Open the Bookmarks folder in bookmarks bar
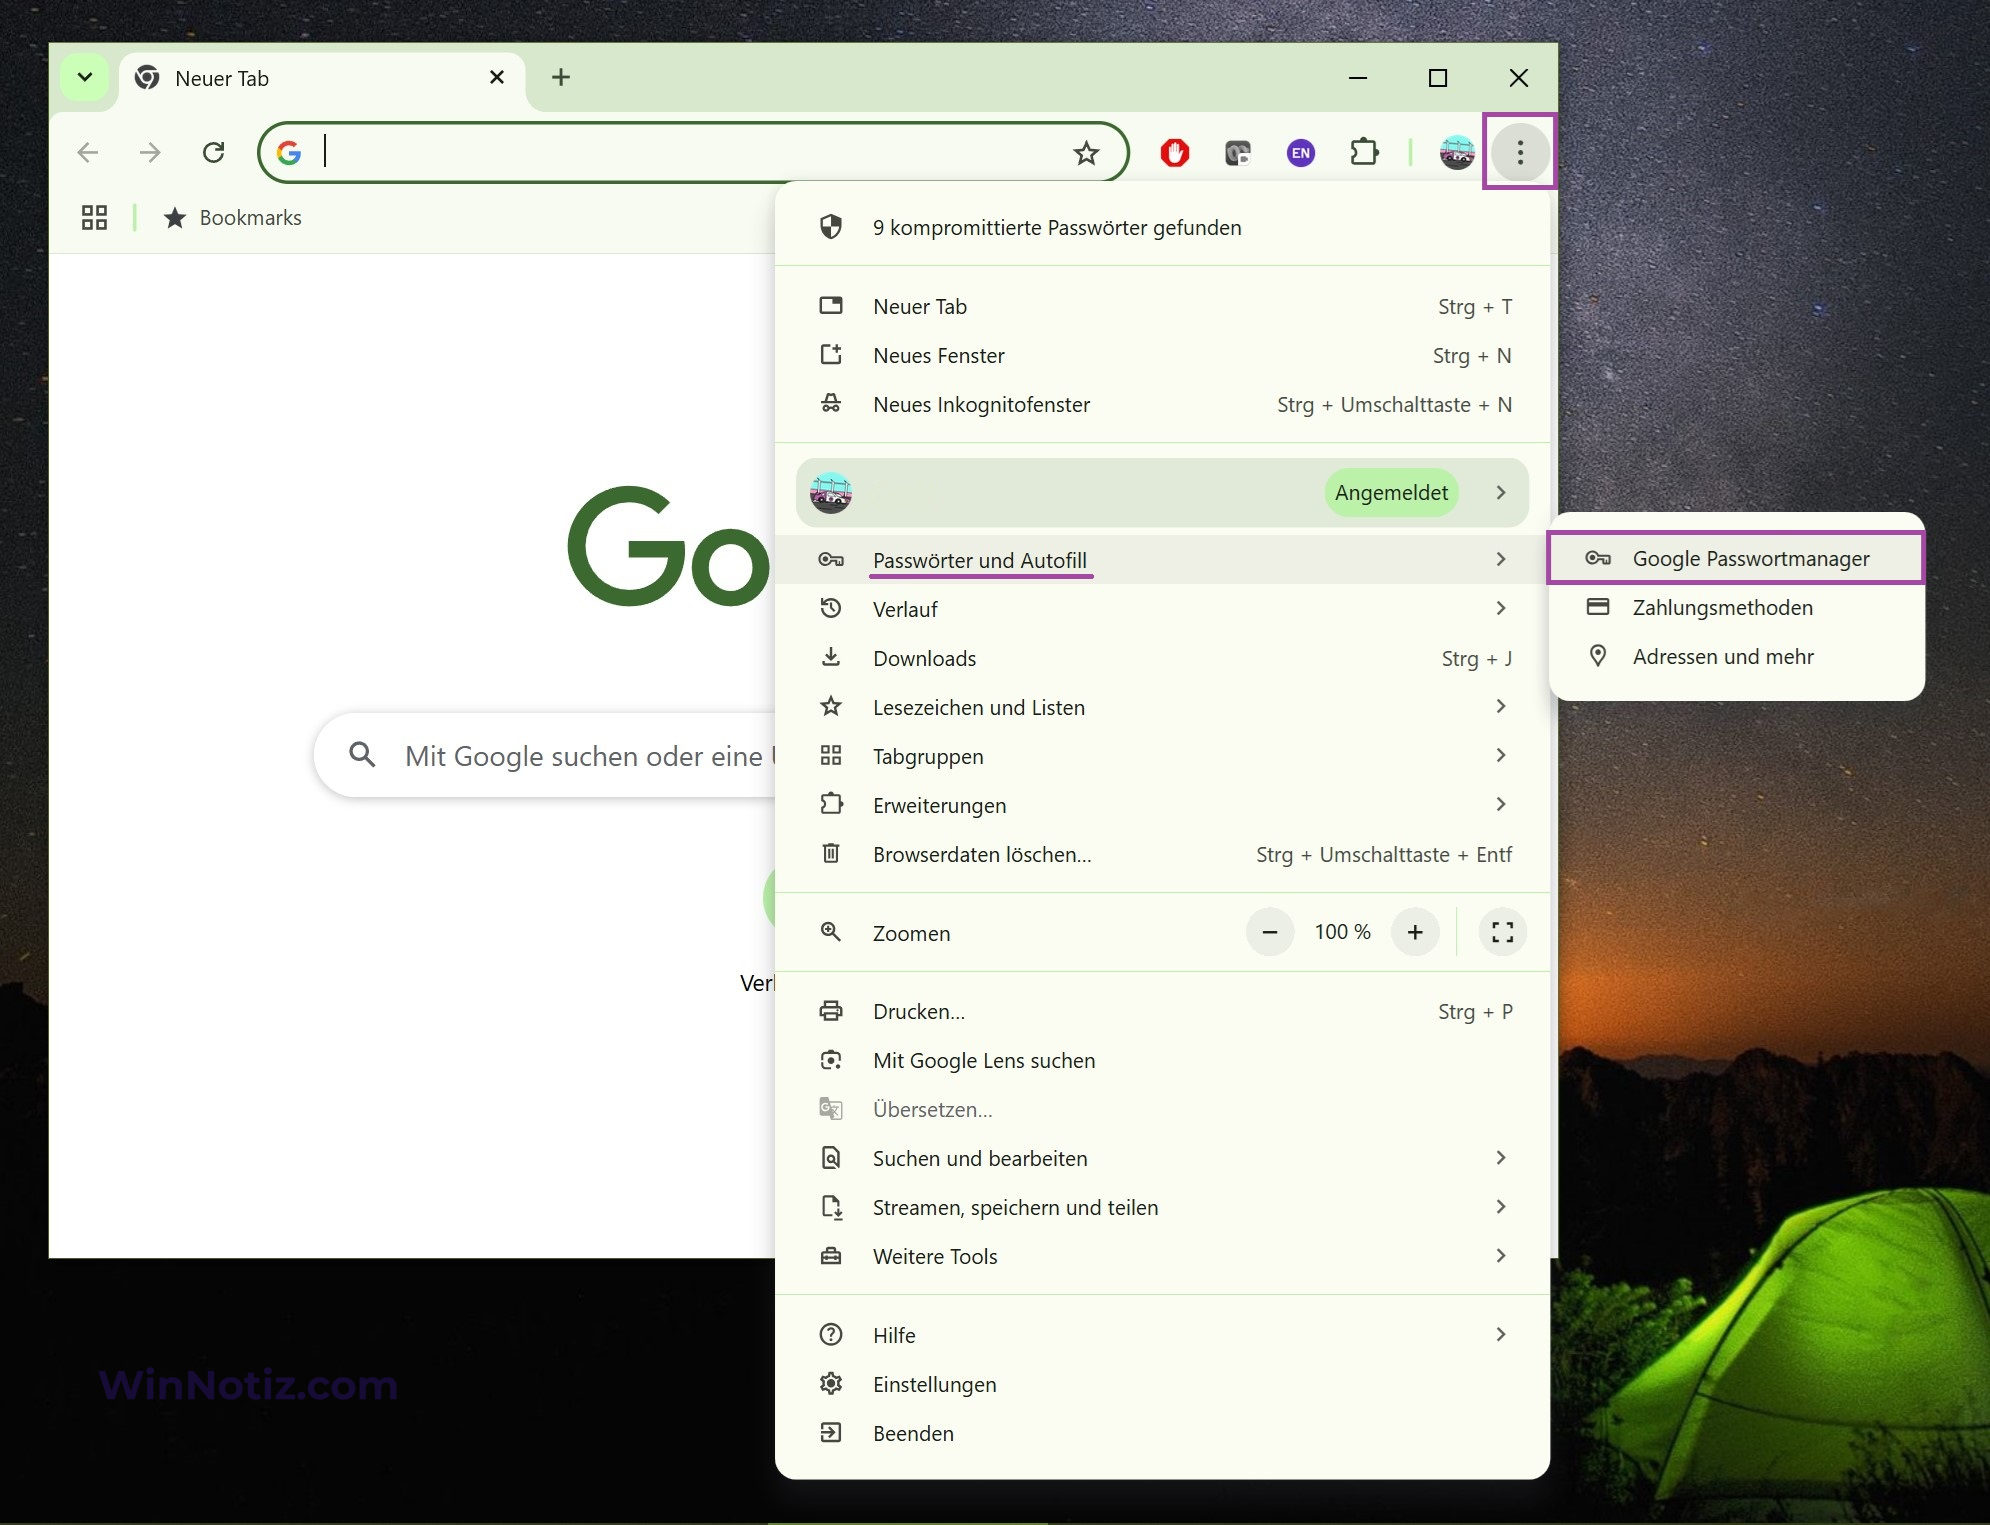 [233, 217]
